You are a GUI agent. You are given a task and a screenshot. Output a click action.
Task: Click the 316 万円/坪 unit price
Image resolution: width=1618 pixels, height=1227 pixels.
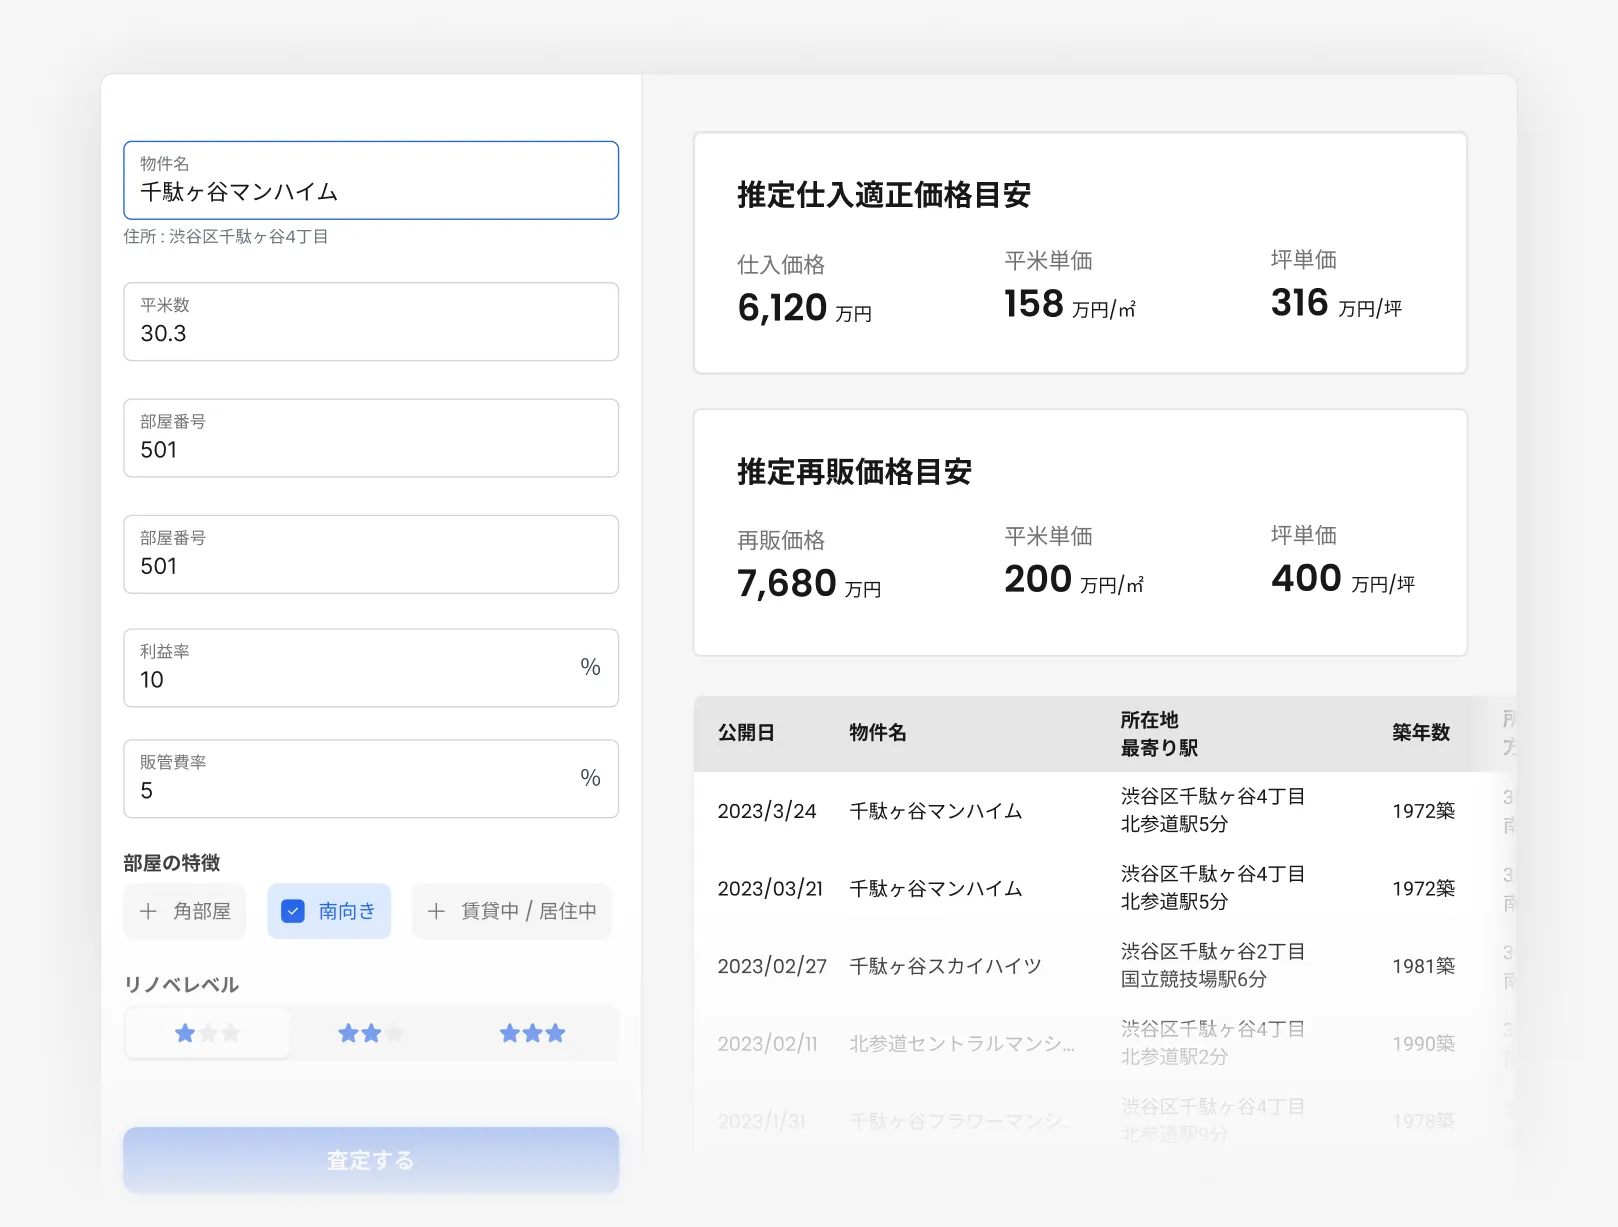point(1336,303)
